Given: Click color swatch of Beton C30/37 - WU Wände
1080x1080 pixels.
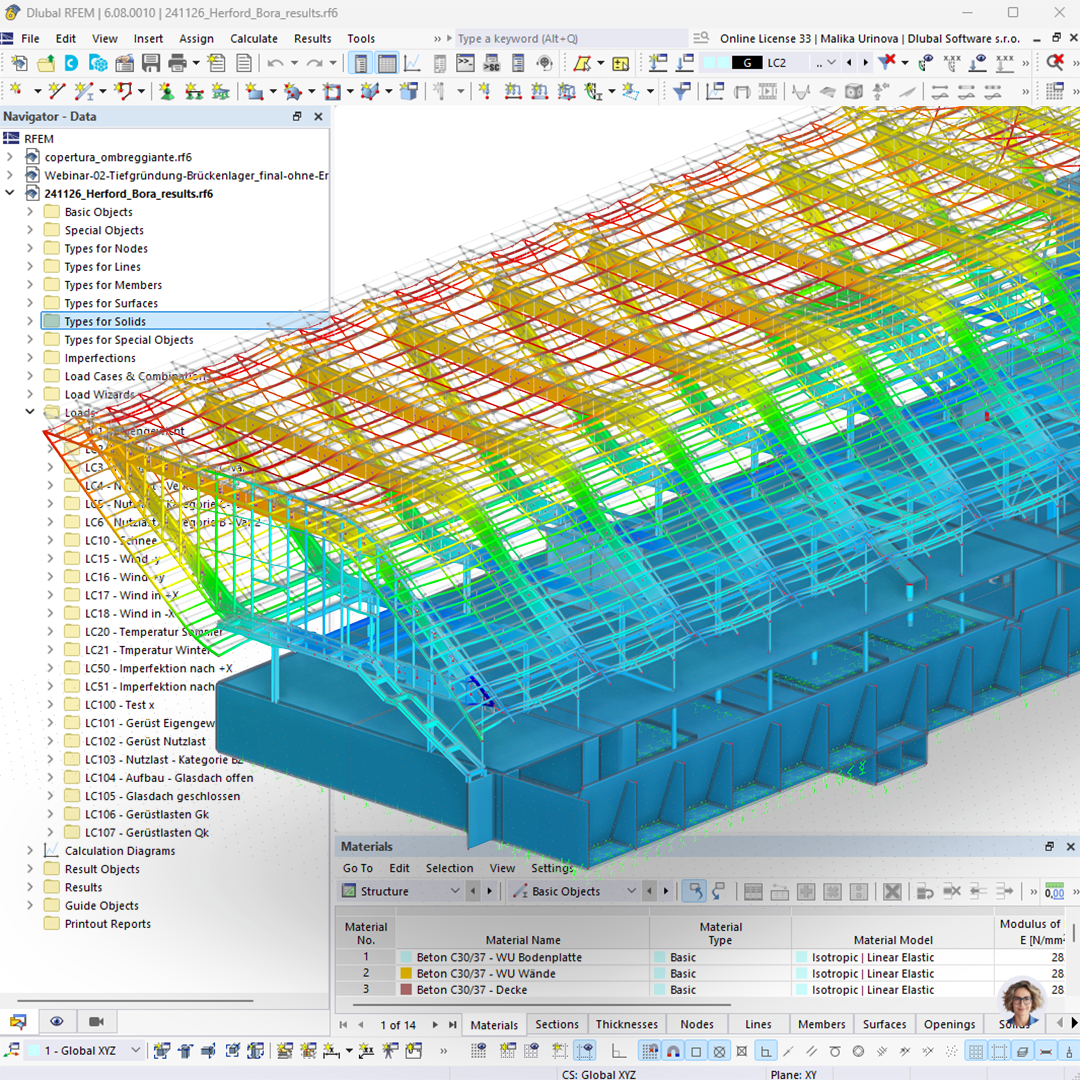Looking at the screenshot, I should [406, 973].
